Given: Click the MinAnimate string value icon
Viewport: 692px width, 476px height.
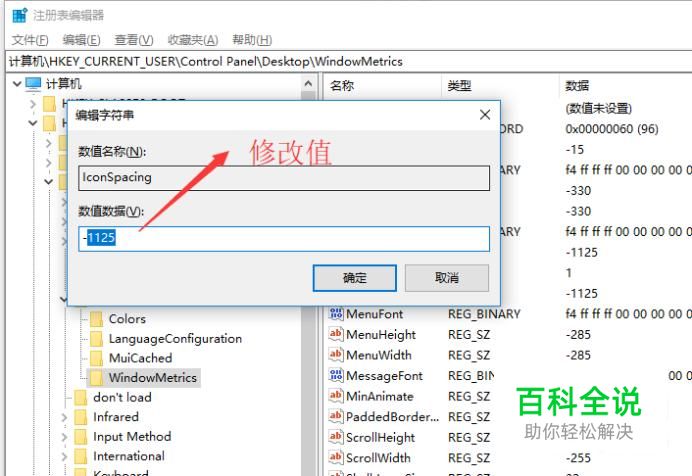Looking at the screenshot, I should (335, 396).
